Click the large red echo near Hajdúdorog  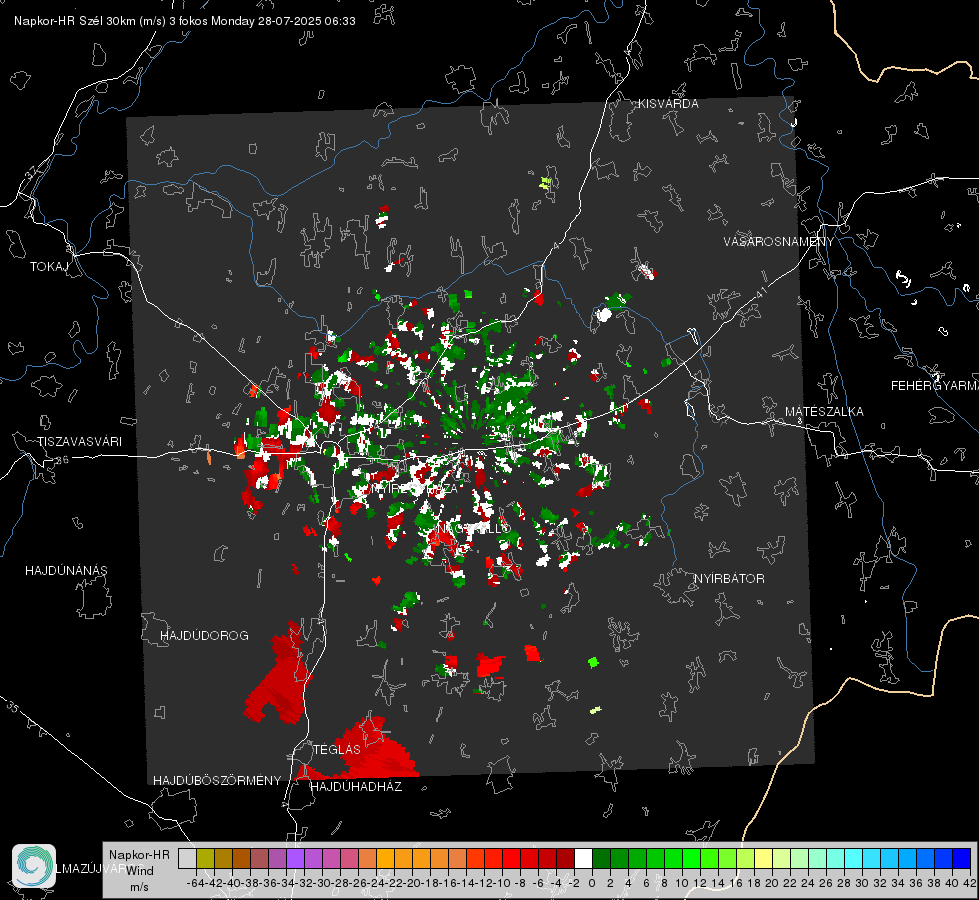click(280, 678)
